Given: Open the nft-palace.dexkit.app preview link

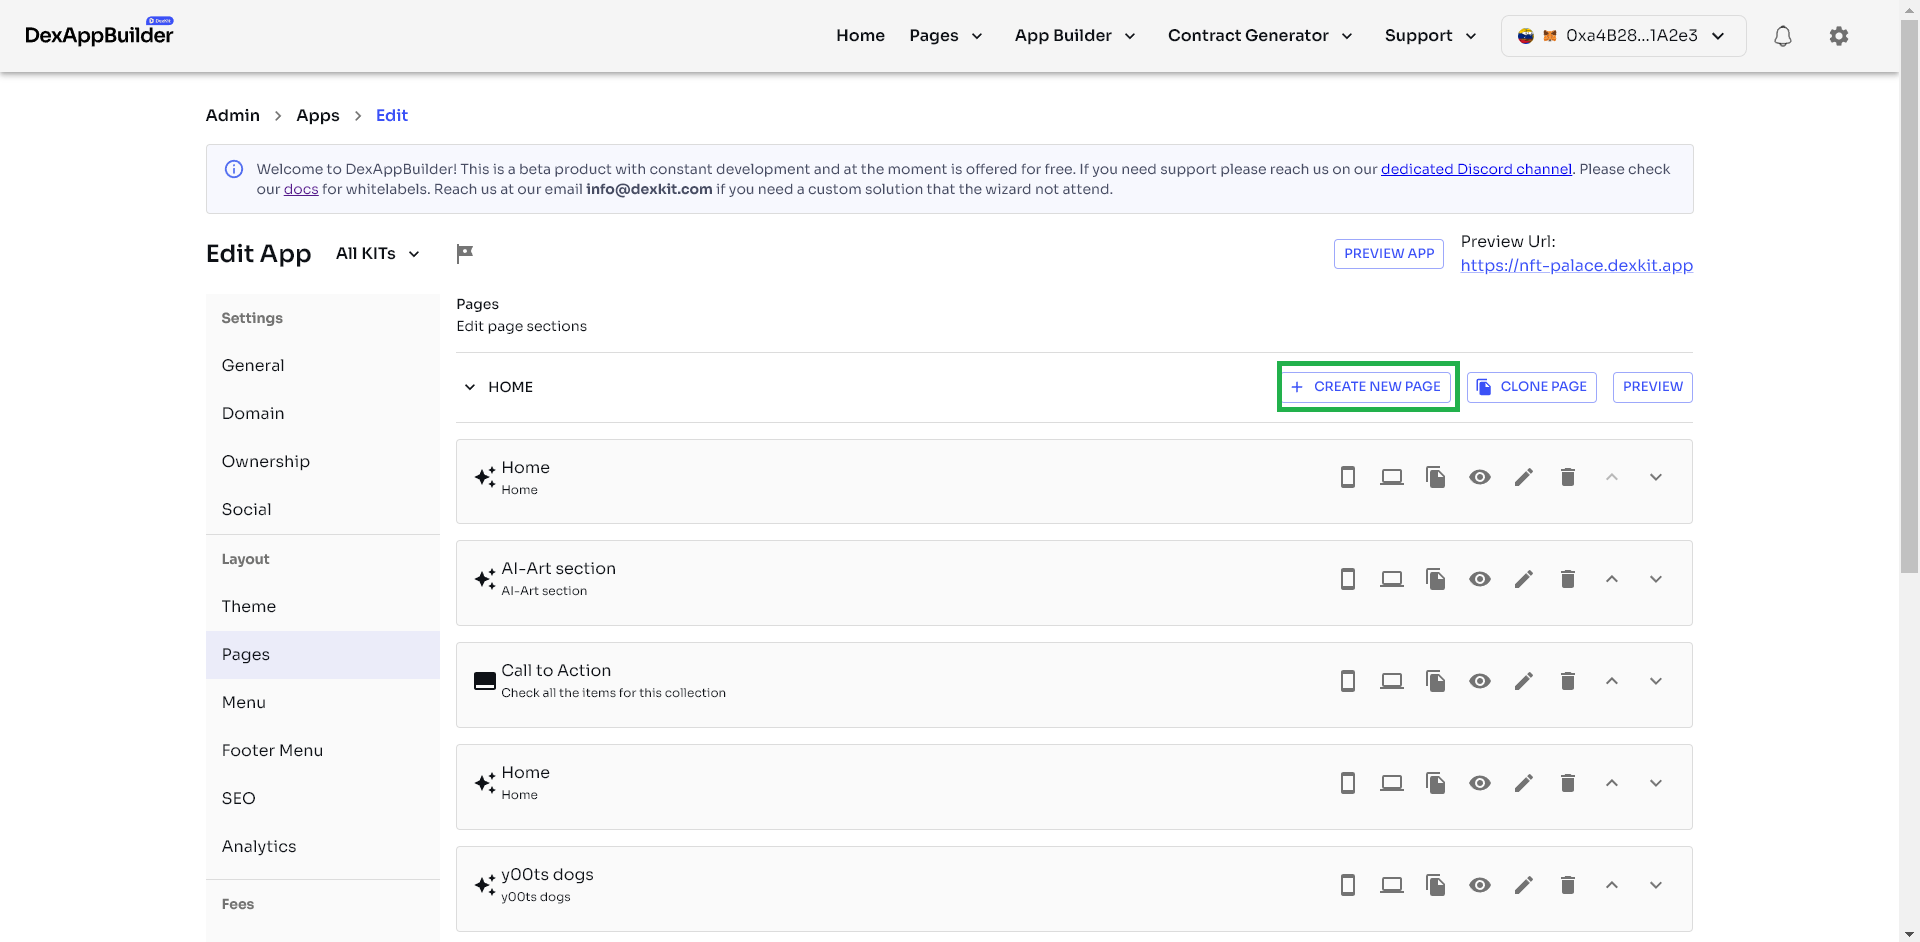Looking at the screenshot, I should coord(1576,265).
